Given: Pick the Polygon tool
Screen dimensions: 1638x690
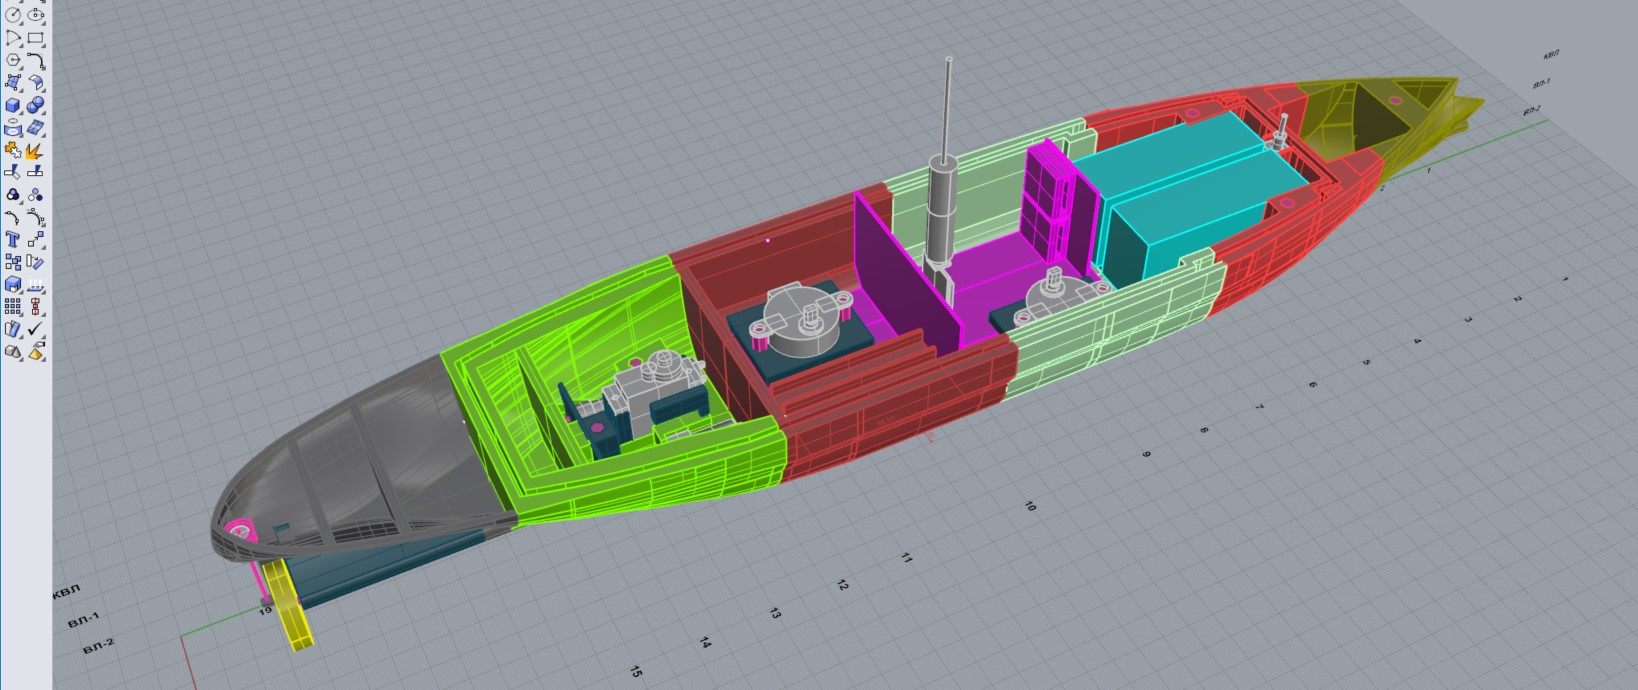Looking at the screenshot, I should pos(13,61).
